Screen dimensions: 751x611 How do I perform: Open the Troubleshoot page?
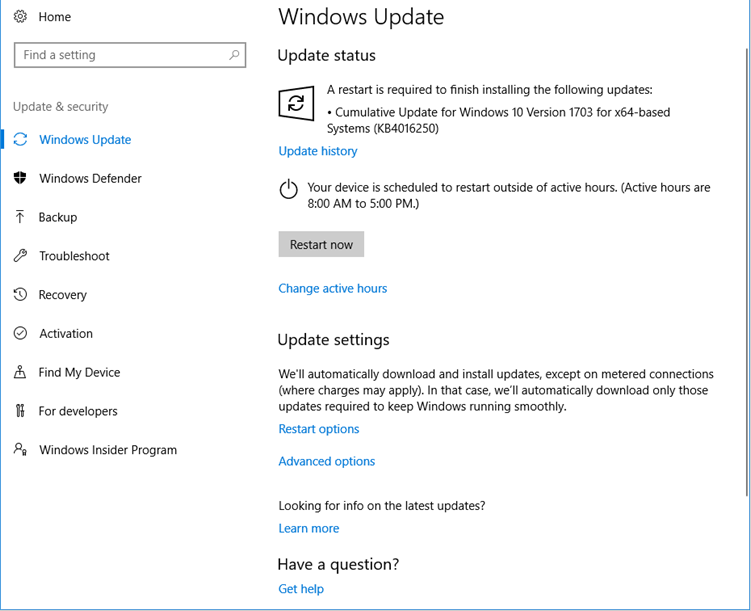click(74, 256)
